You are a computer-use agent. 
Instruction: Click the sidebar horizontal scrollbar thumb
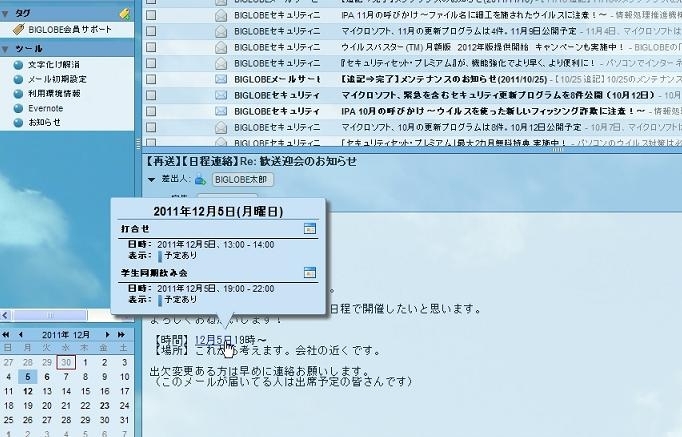[50, 315]
